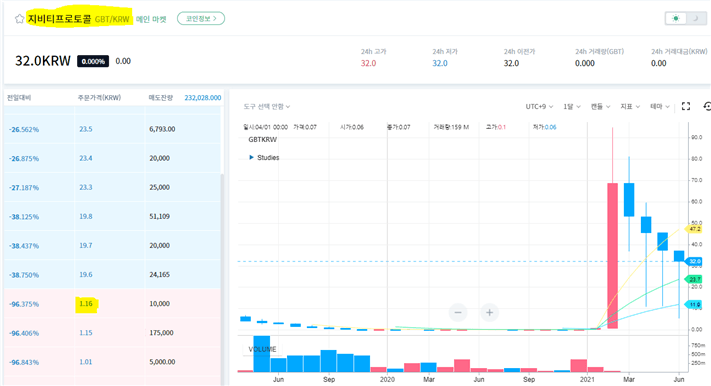This screenshot has width=711, height=386.
Task: Click sell quantity 51,109
Action: pyautogui.click(x=159, y=216)
